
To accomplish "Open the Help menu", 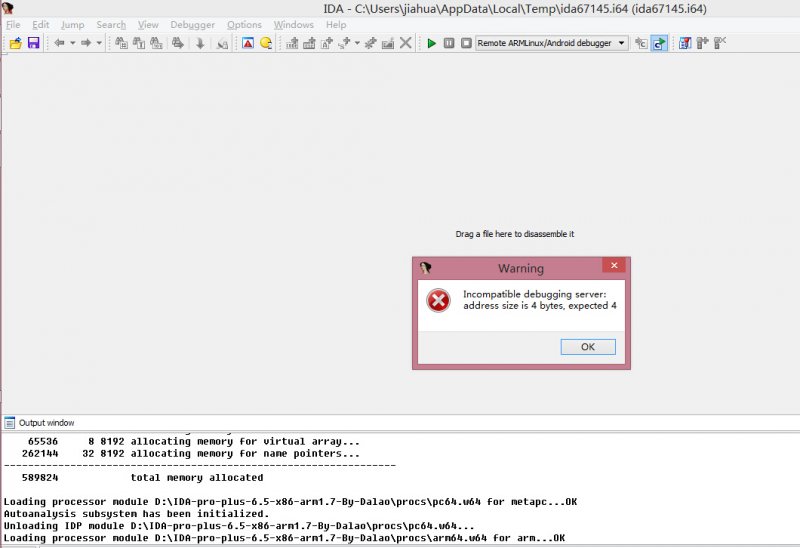I will (x=336, y=24).
